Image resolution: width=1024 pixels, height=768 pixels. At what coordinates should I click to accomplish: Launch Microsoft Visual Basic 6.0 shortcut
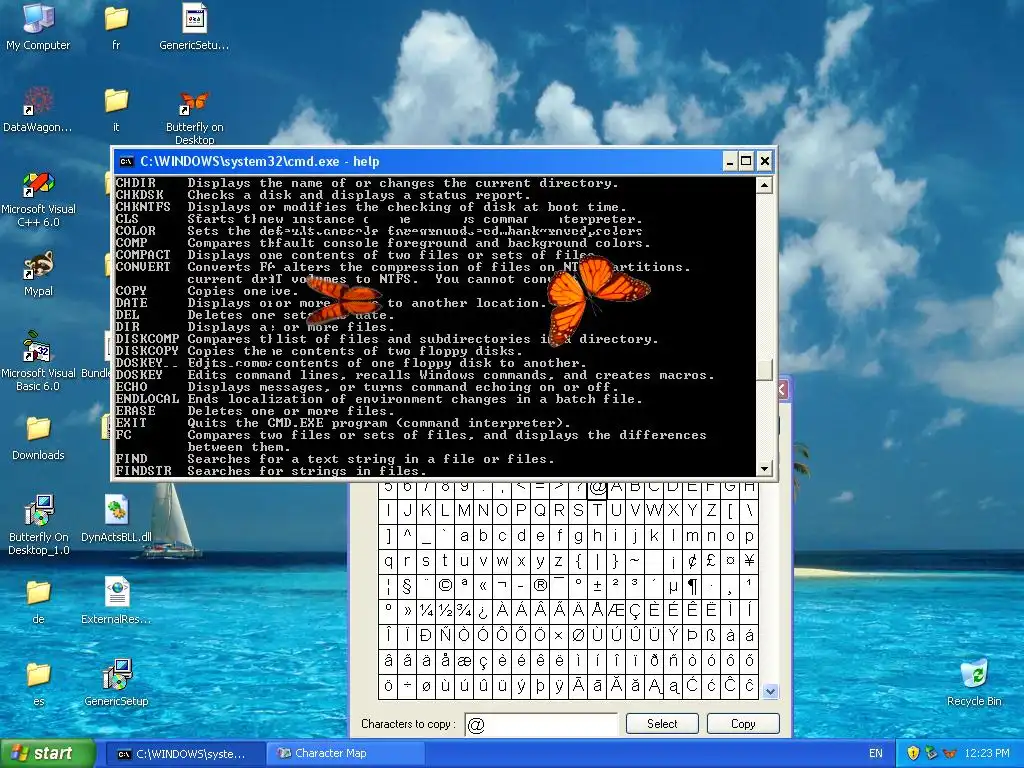pos(38,361)
